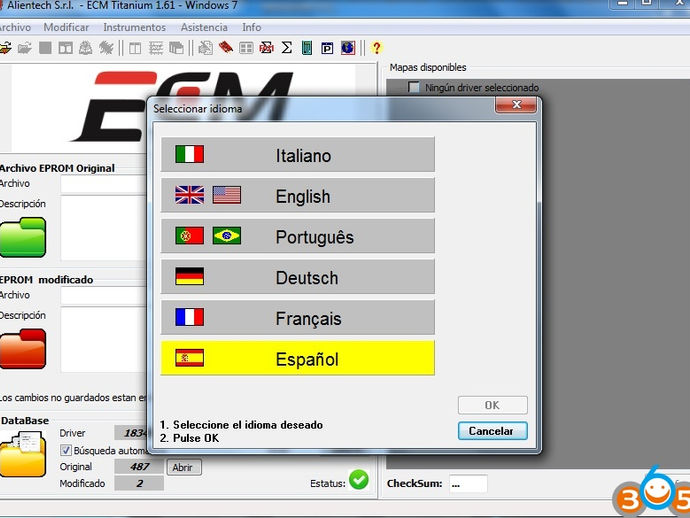Screen dimensions: 690x518
Task: Click the green device toolbar icon
Action: click(307, 48)
